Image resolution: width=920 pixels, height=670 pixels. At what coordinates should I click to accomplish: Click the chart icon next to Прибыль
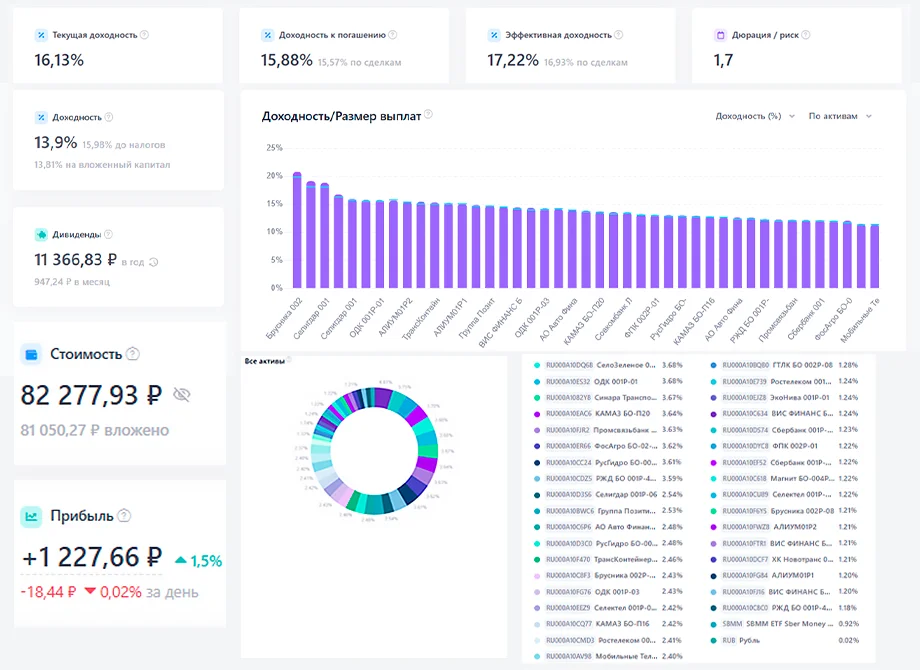point(31,516)
